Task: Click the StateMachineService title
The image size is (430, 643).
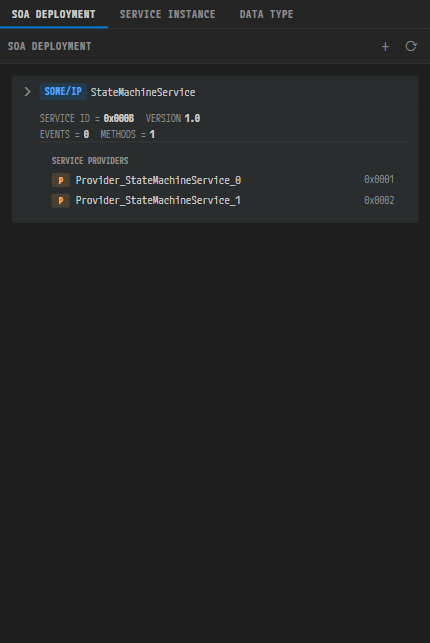Action: (x=143, y=92)
